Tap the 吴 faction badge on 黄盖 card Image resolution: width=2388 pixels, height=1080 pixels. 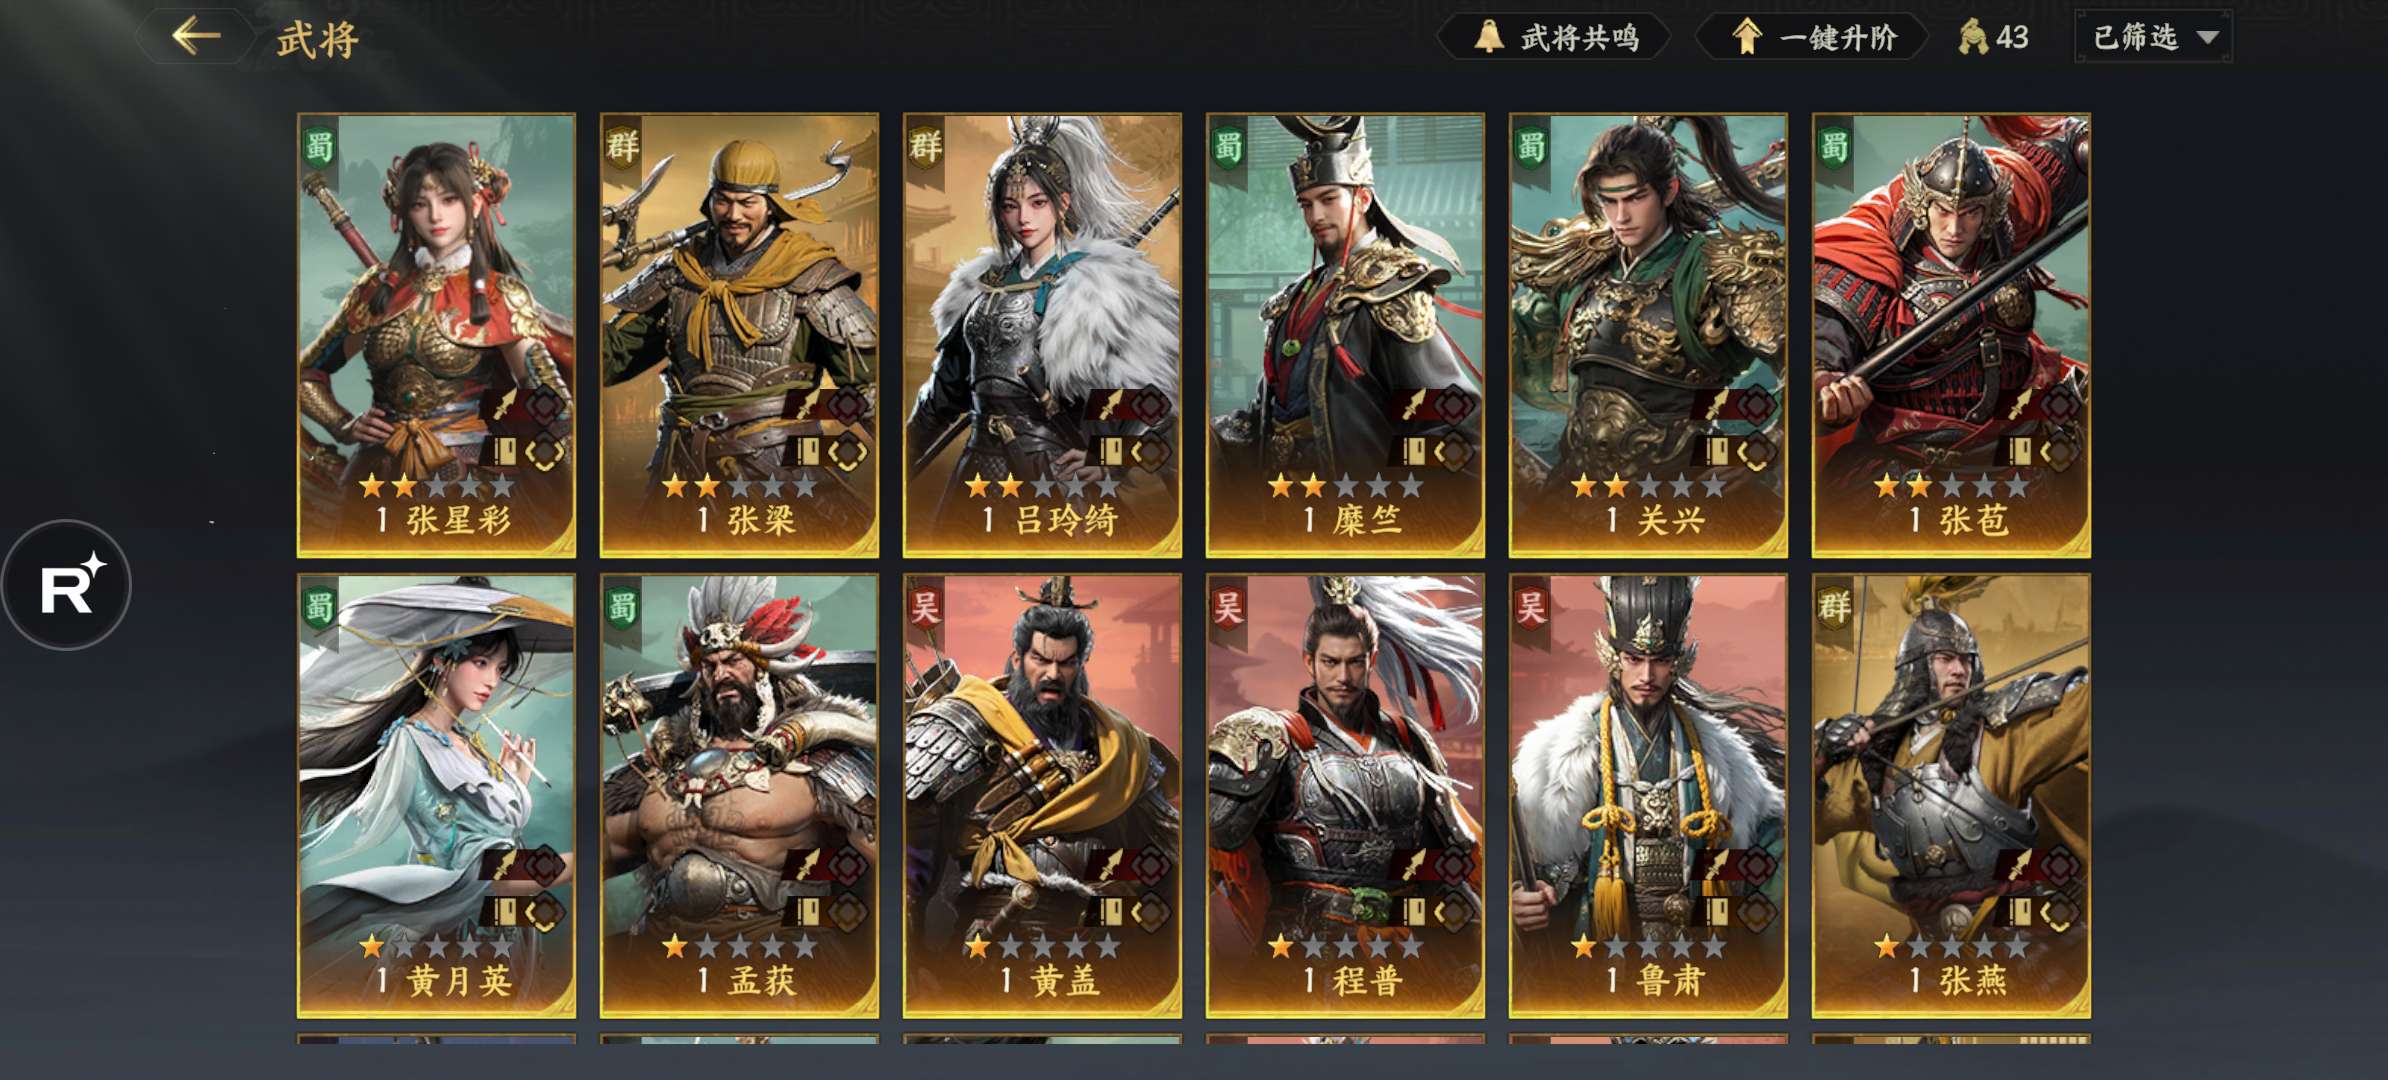pos(925,607)
